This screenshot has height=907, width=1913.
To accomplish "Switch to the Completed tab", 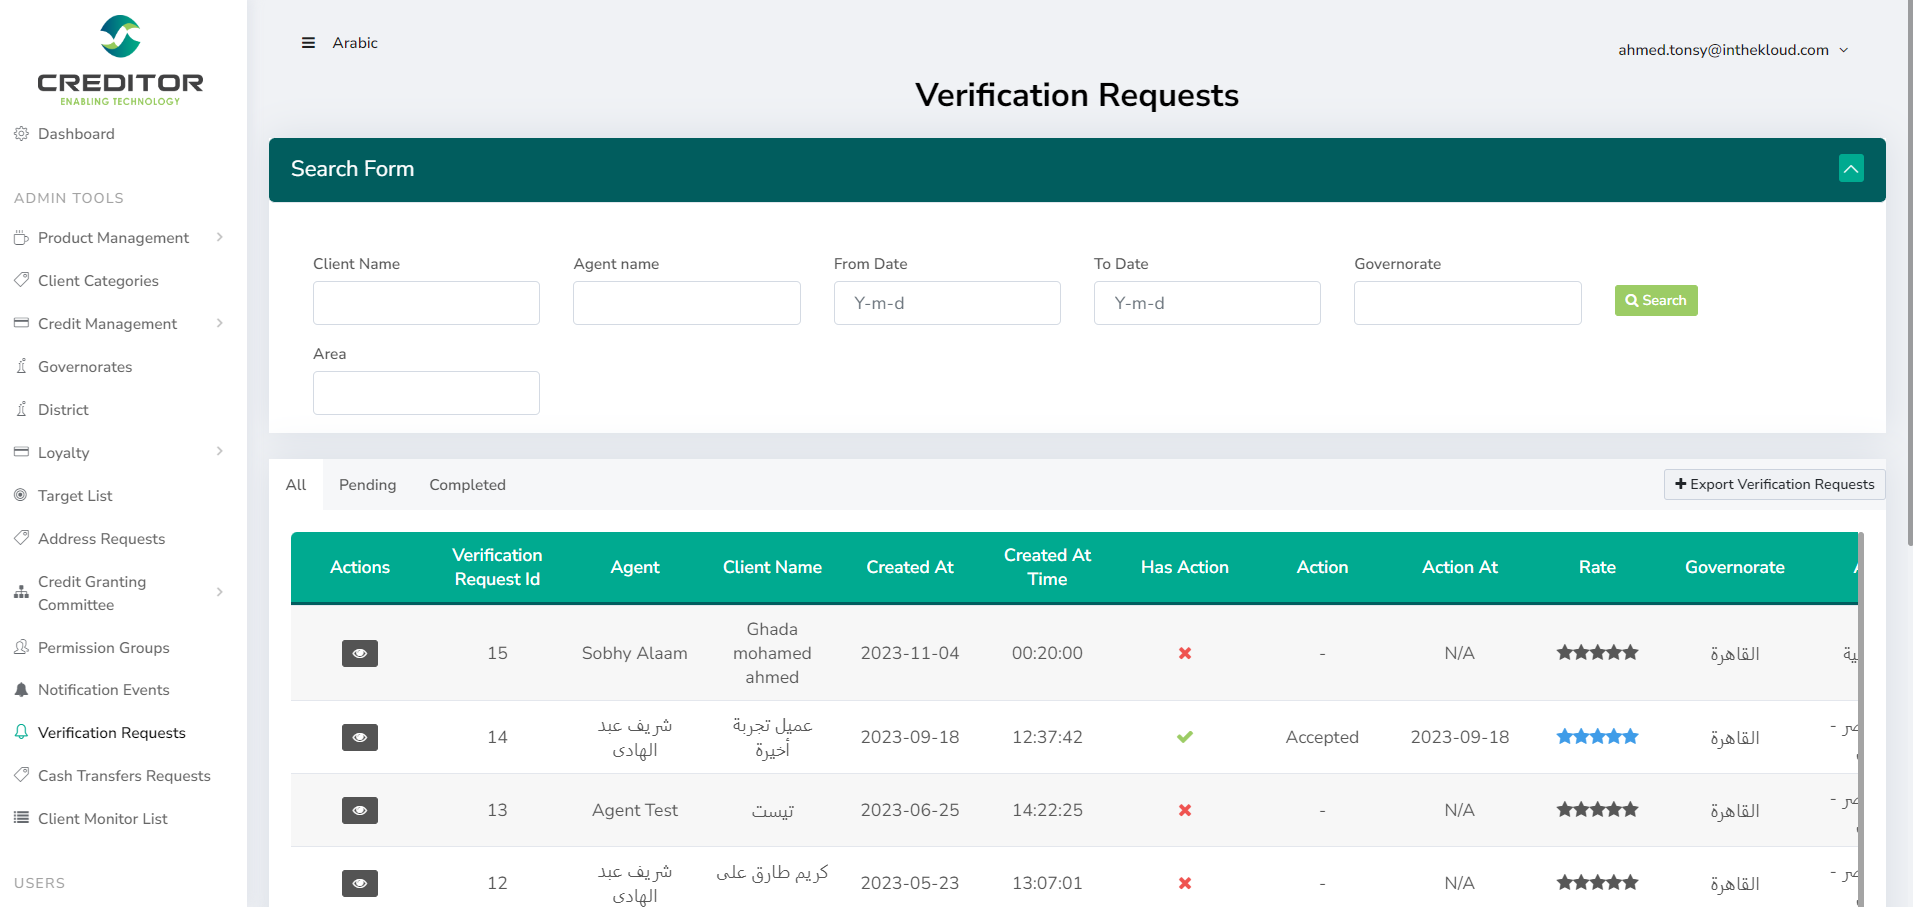I will point(467,485).
